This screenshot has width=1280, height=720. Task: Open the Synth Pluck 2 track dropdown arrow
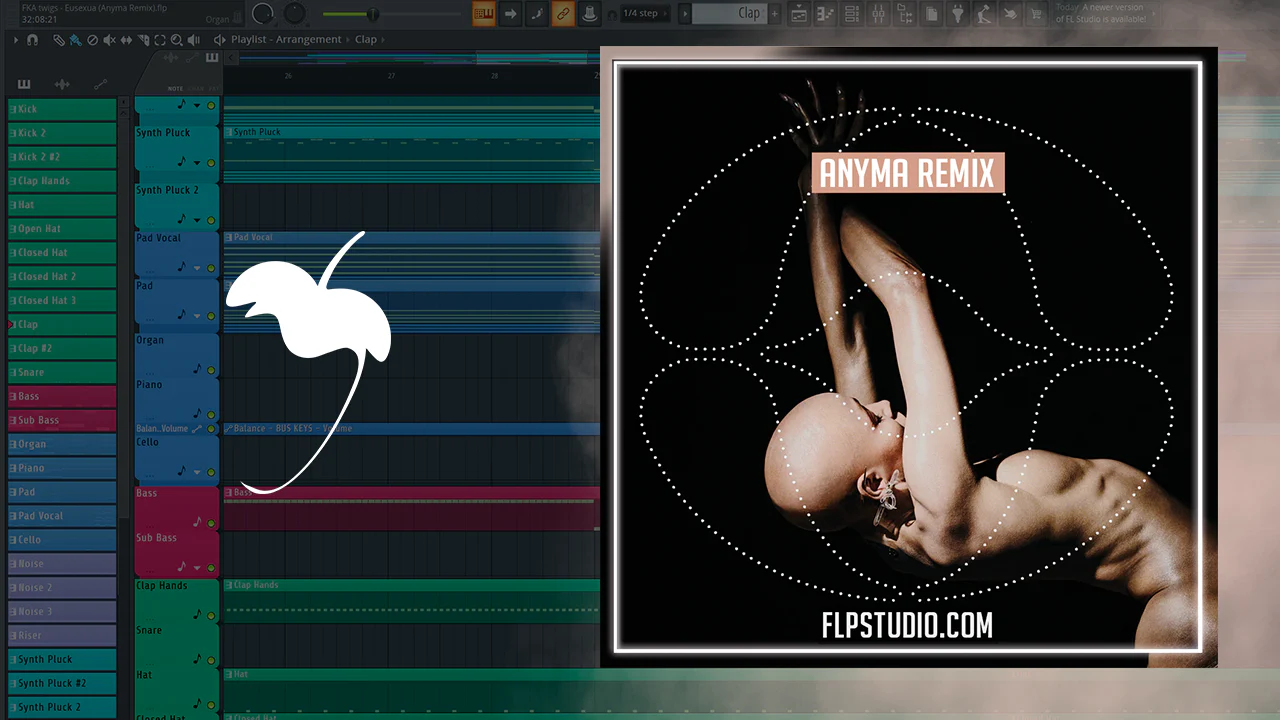click(x=197, y=220)
